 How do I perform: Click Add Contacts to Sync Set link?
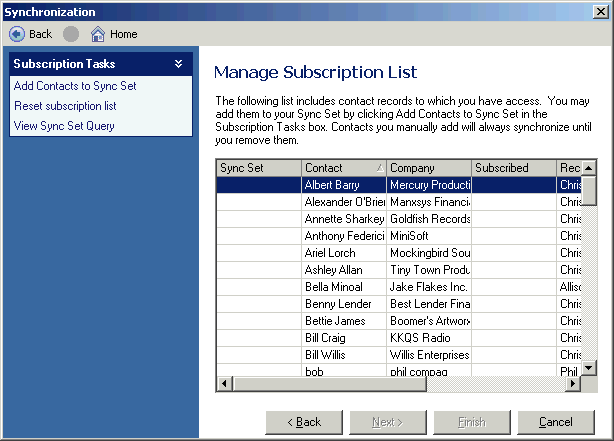pyautogui.click(x=75, y=86)
